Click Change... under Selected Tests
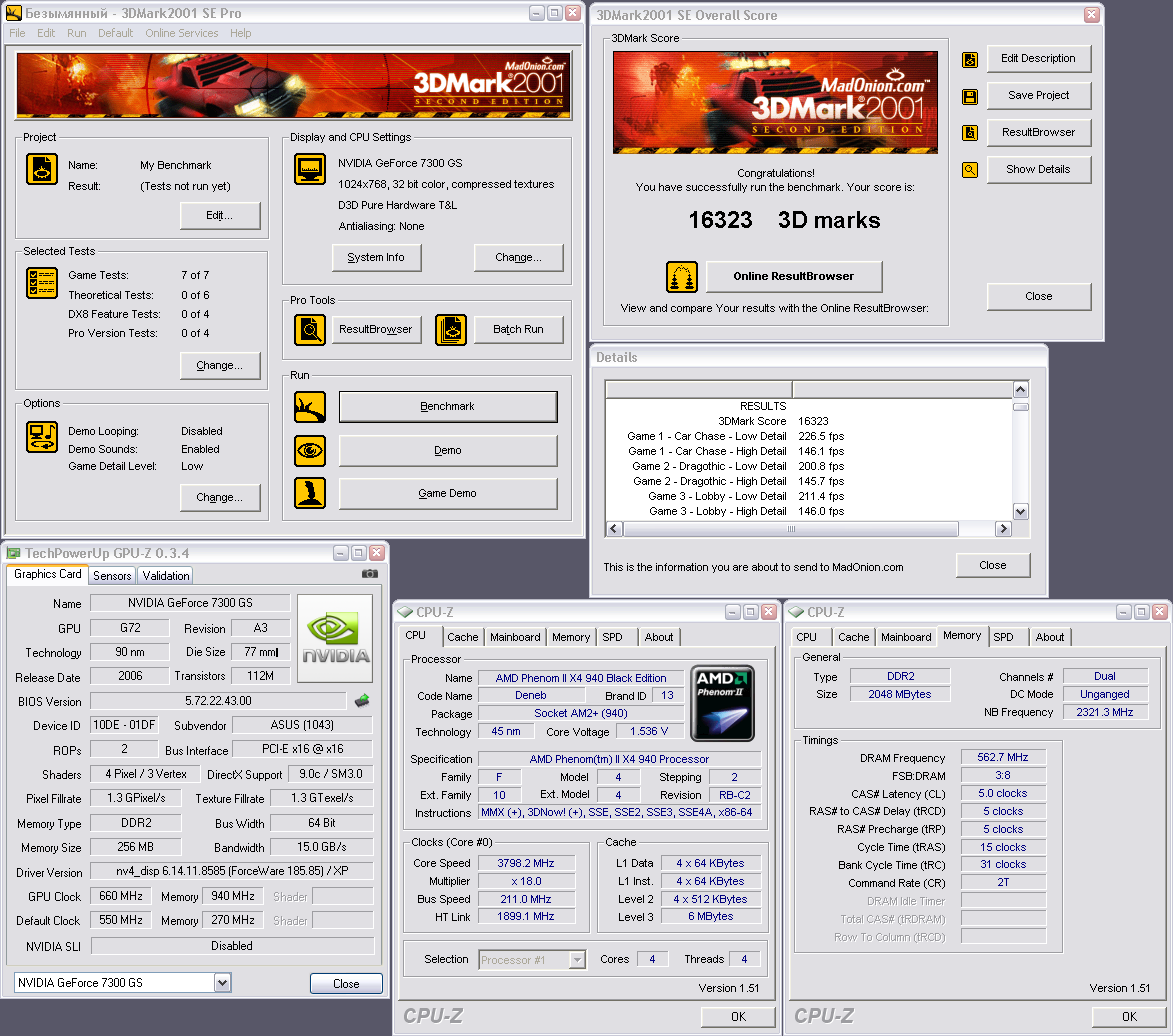1173x1036 pixels. click(x=220, y=366)
